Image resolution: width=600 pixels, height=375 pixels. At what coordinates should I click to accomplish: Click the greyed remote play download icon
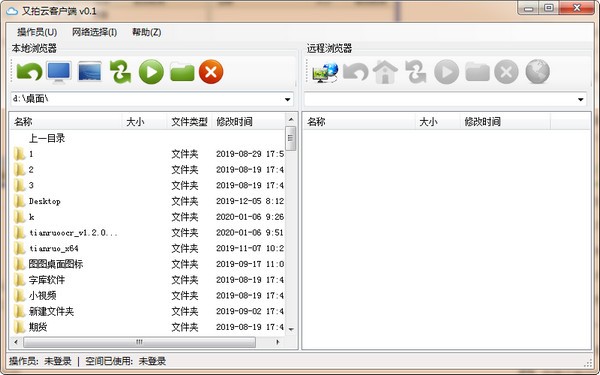pos(447,72)
